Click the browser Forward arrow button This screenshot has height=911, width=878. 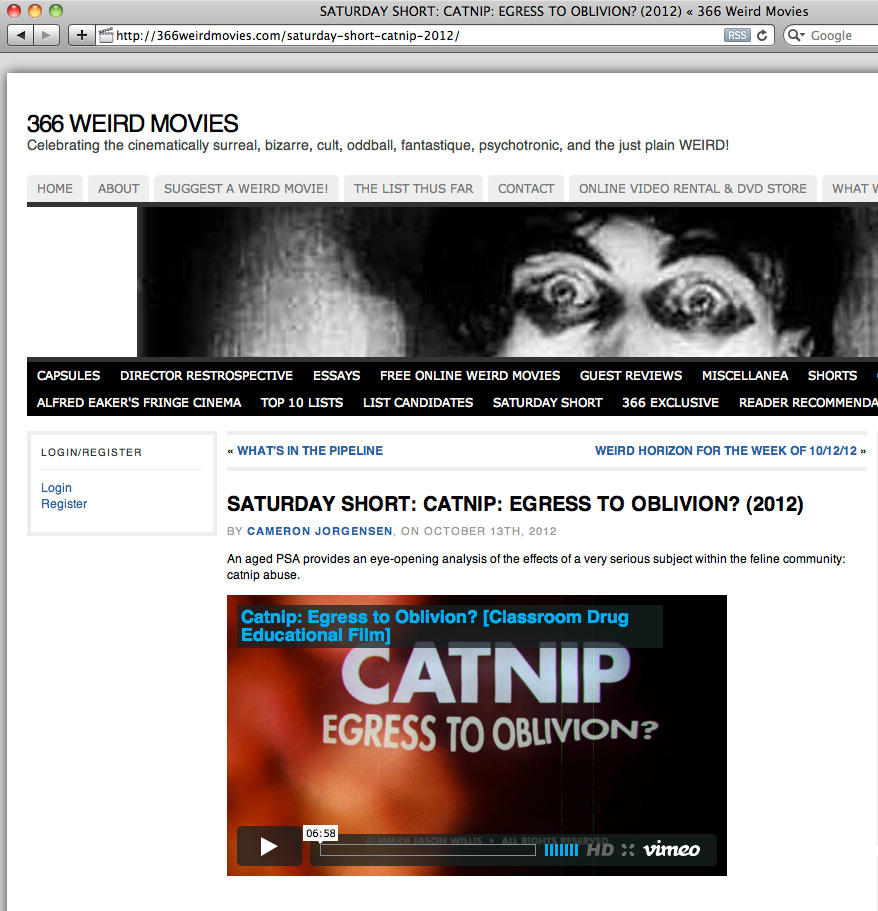(x=47, y=35)
